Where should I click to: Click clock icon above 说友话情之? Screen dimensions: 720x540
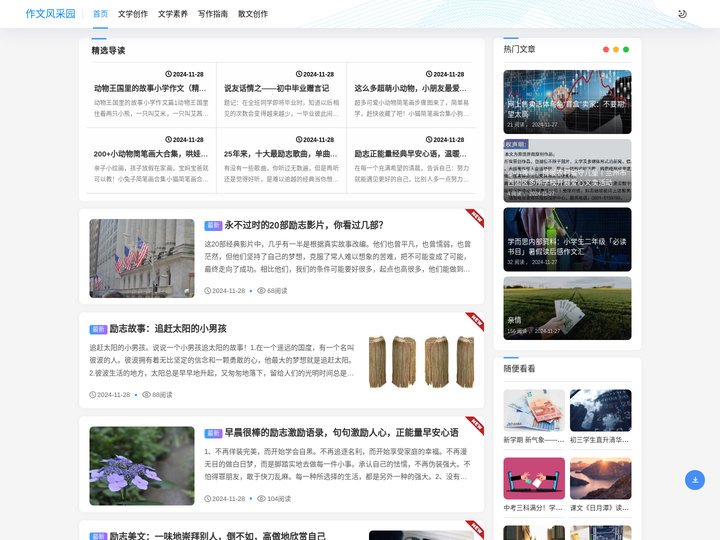pos(299,74)
